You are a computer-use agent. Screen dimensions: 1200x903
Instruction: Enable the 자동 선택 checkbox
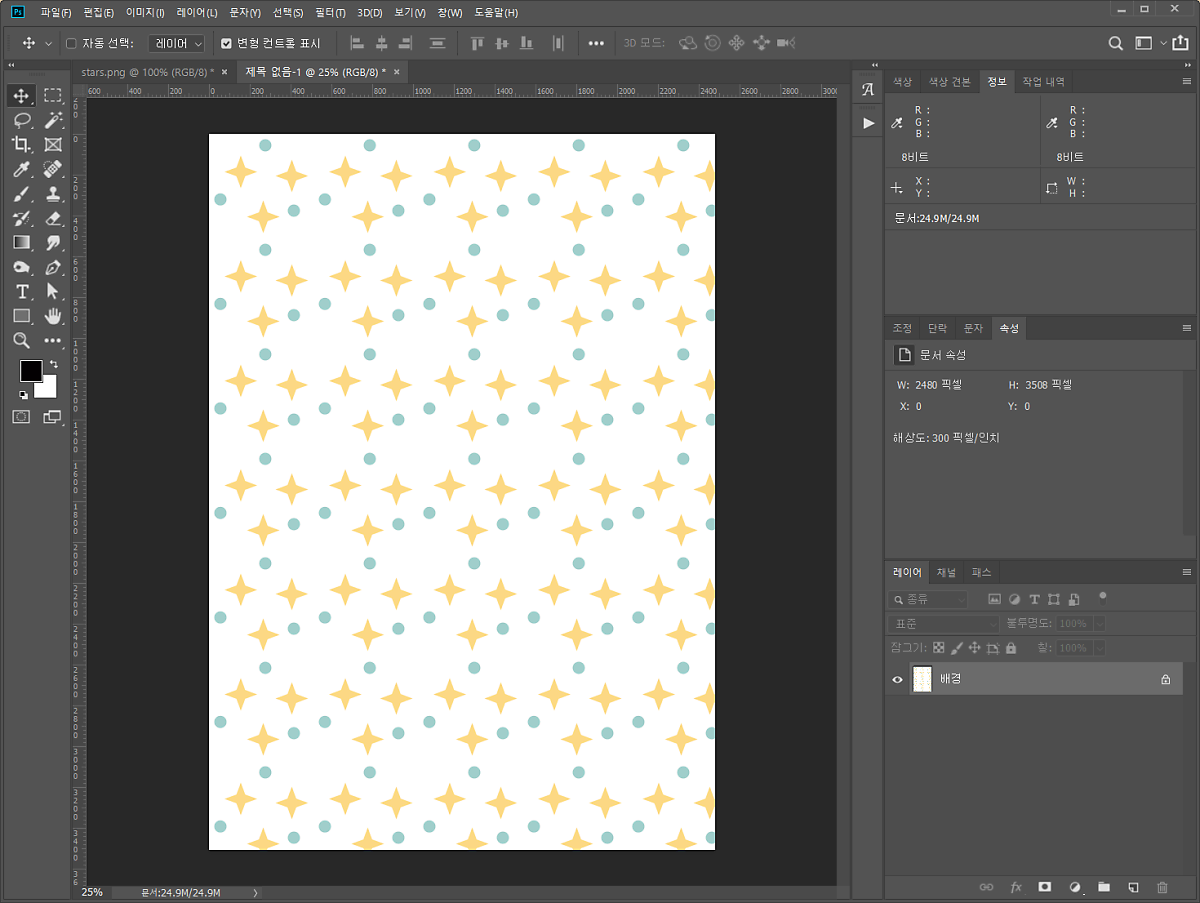(71, 44)
